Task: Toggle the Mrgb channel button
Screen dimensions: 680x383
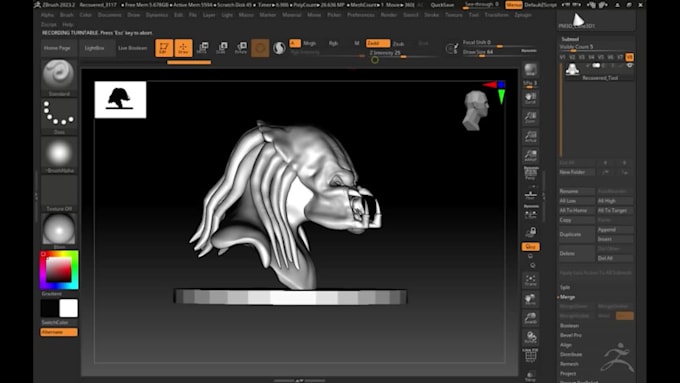Action: 310,43
